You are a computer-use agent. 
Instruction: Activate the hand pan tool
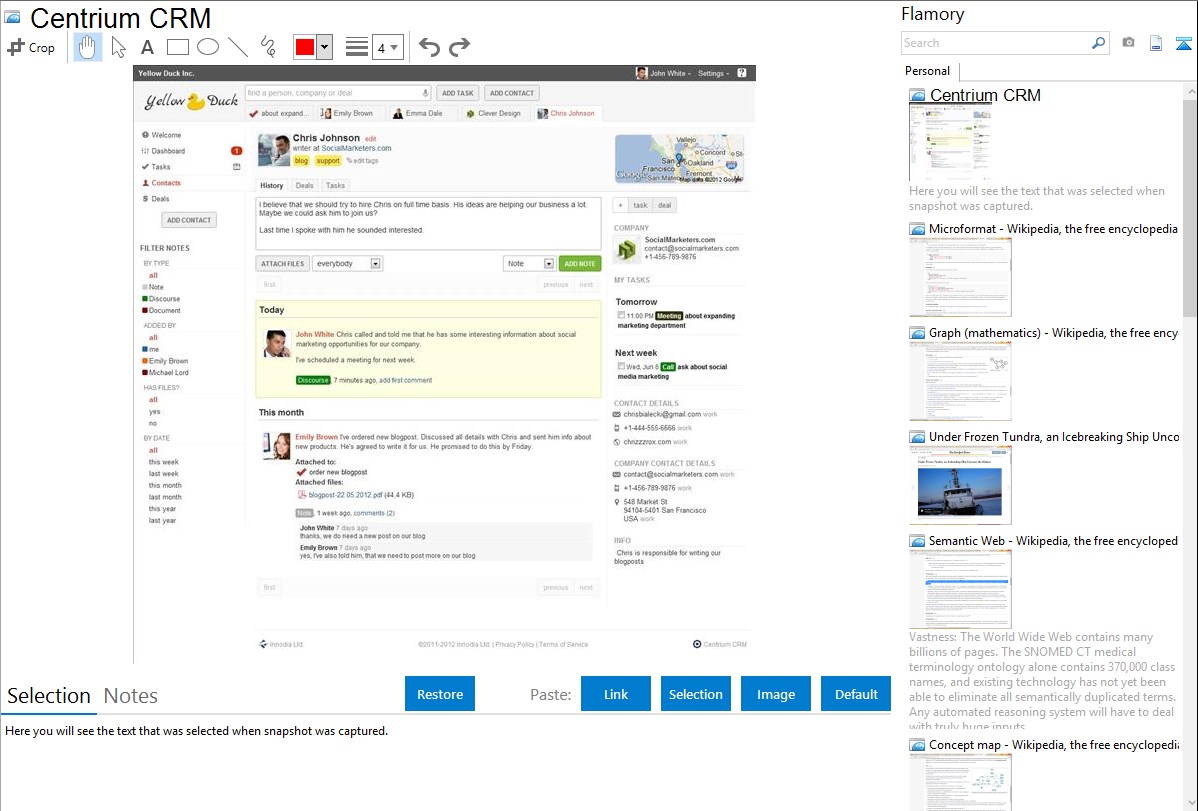pos(87,47)
